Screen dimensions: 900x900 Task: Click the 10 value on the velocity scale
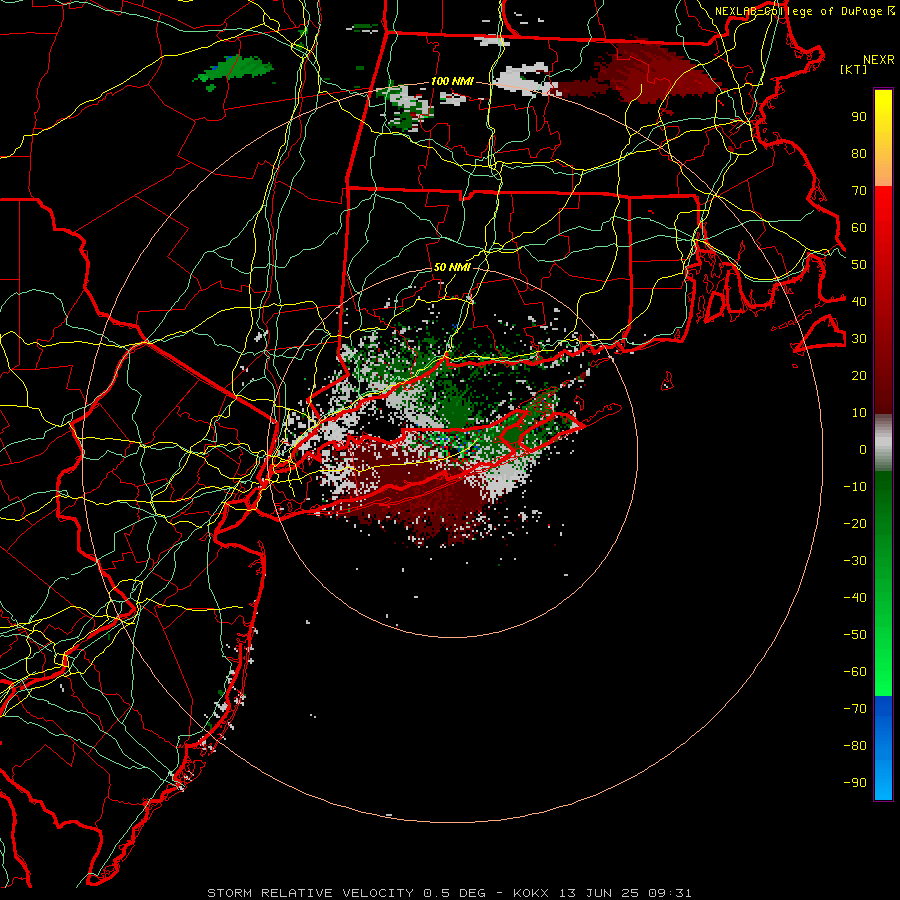859,413
